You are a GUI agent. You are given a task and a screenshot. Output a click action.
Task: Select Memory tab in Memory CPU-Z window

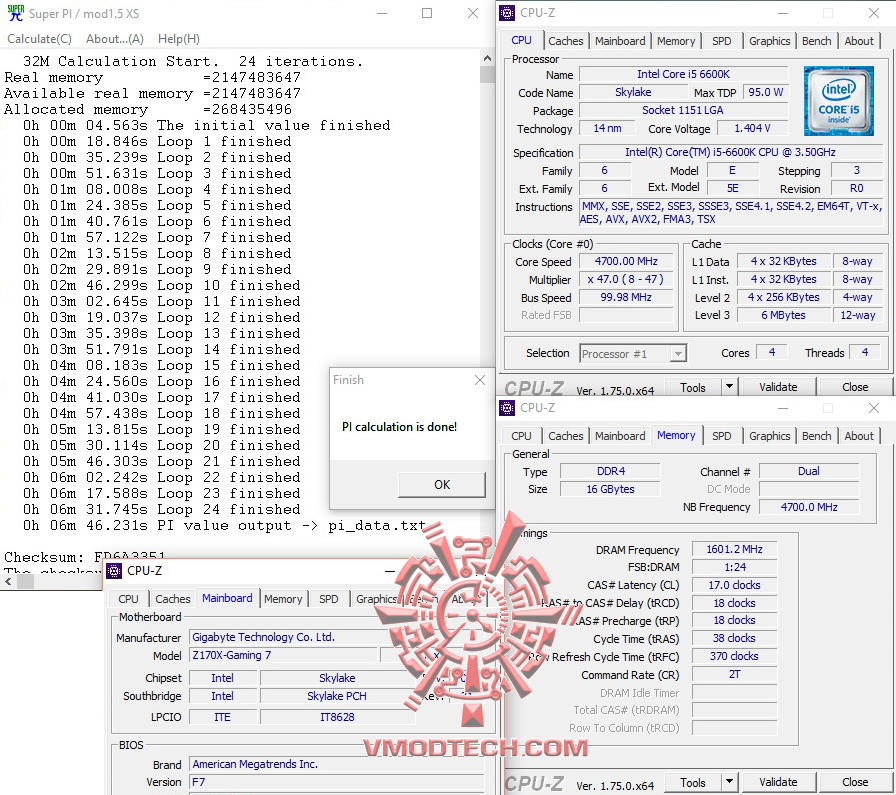click(676, 435)
